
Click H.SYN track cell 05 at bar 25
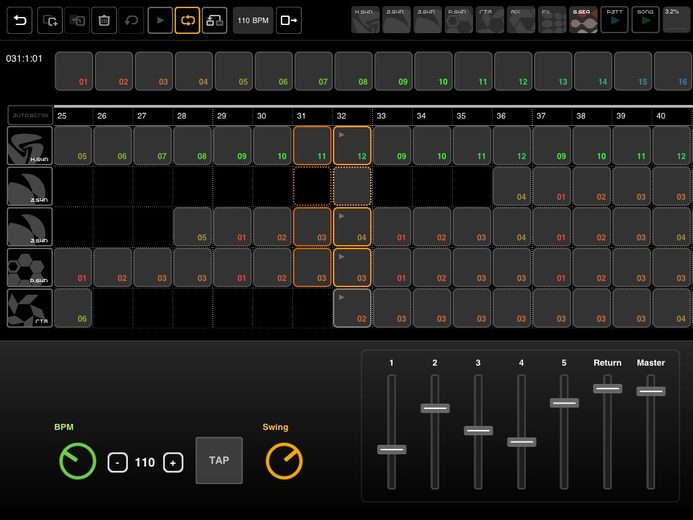coord(73,146)
